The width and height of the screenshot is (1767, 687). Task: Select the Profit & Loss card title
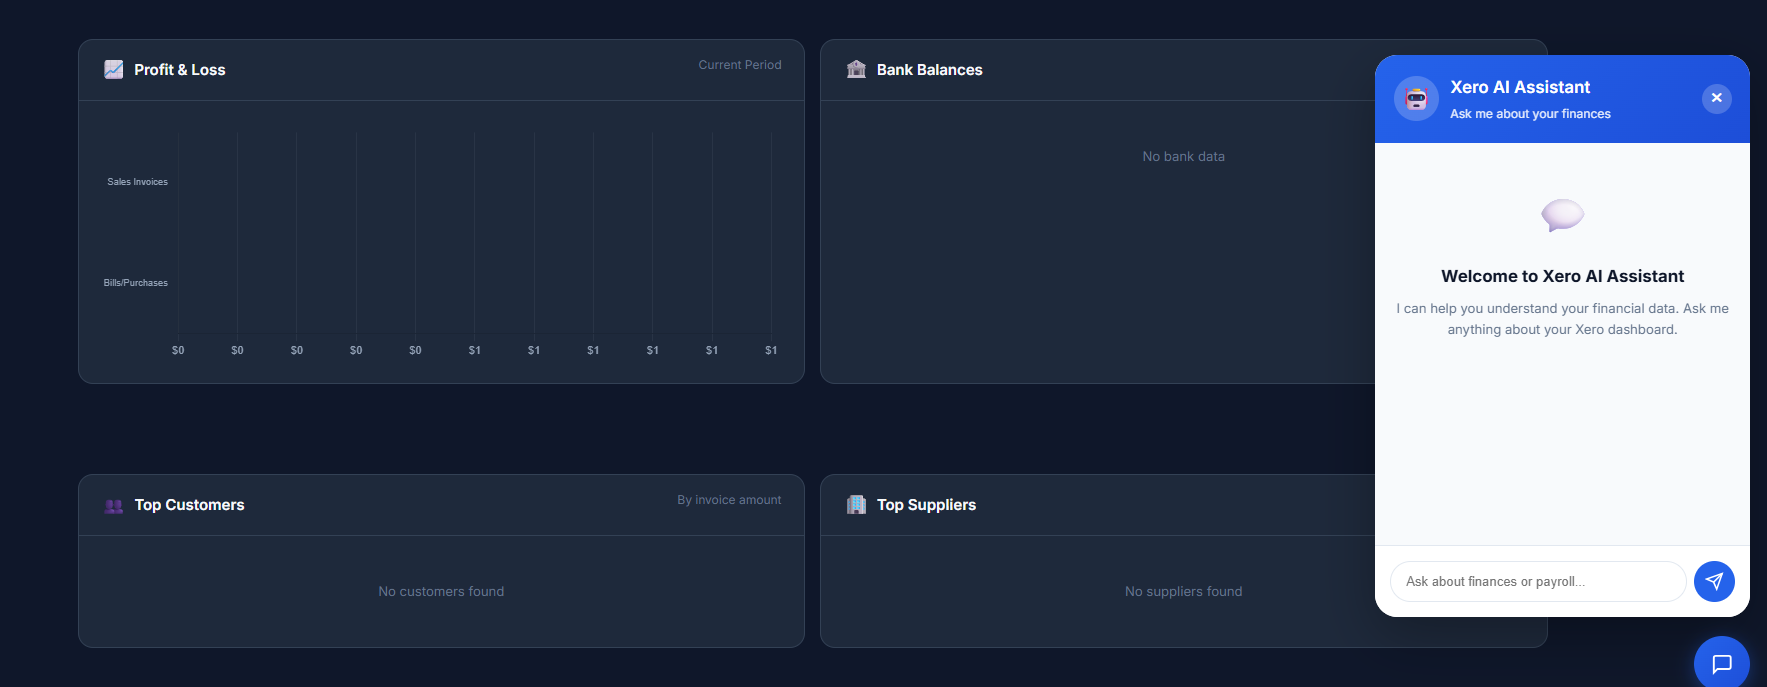(180, 70)
